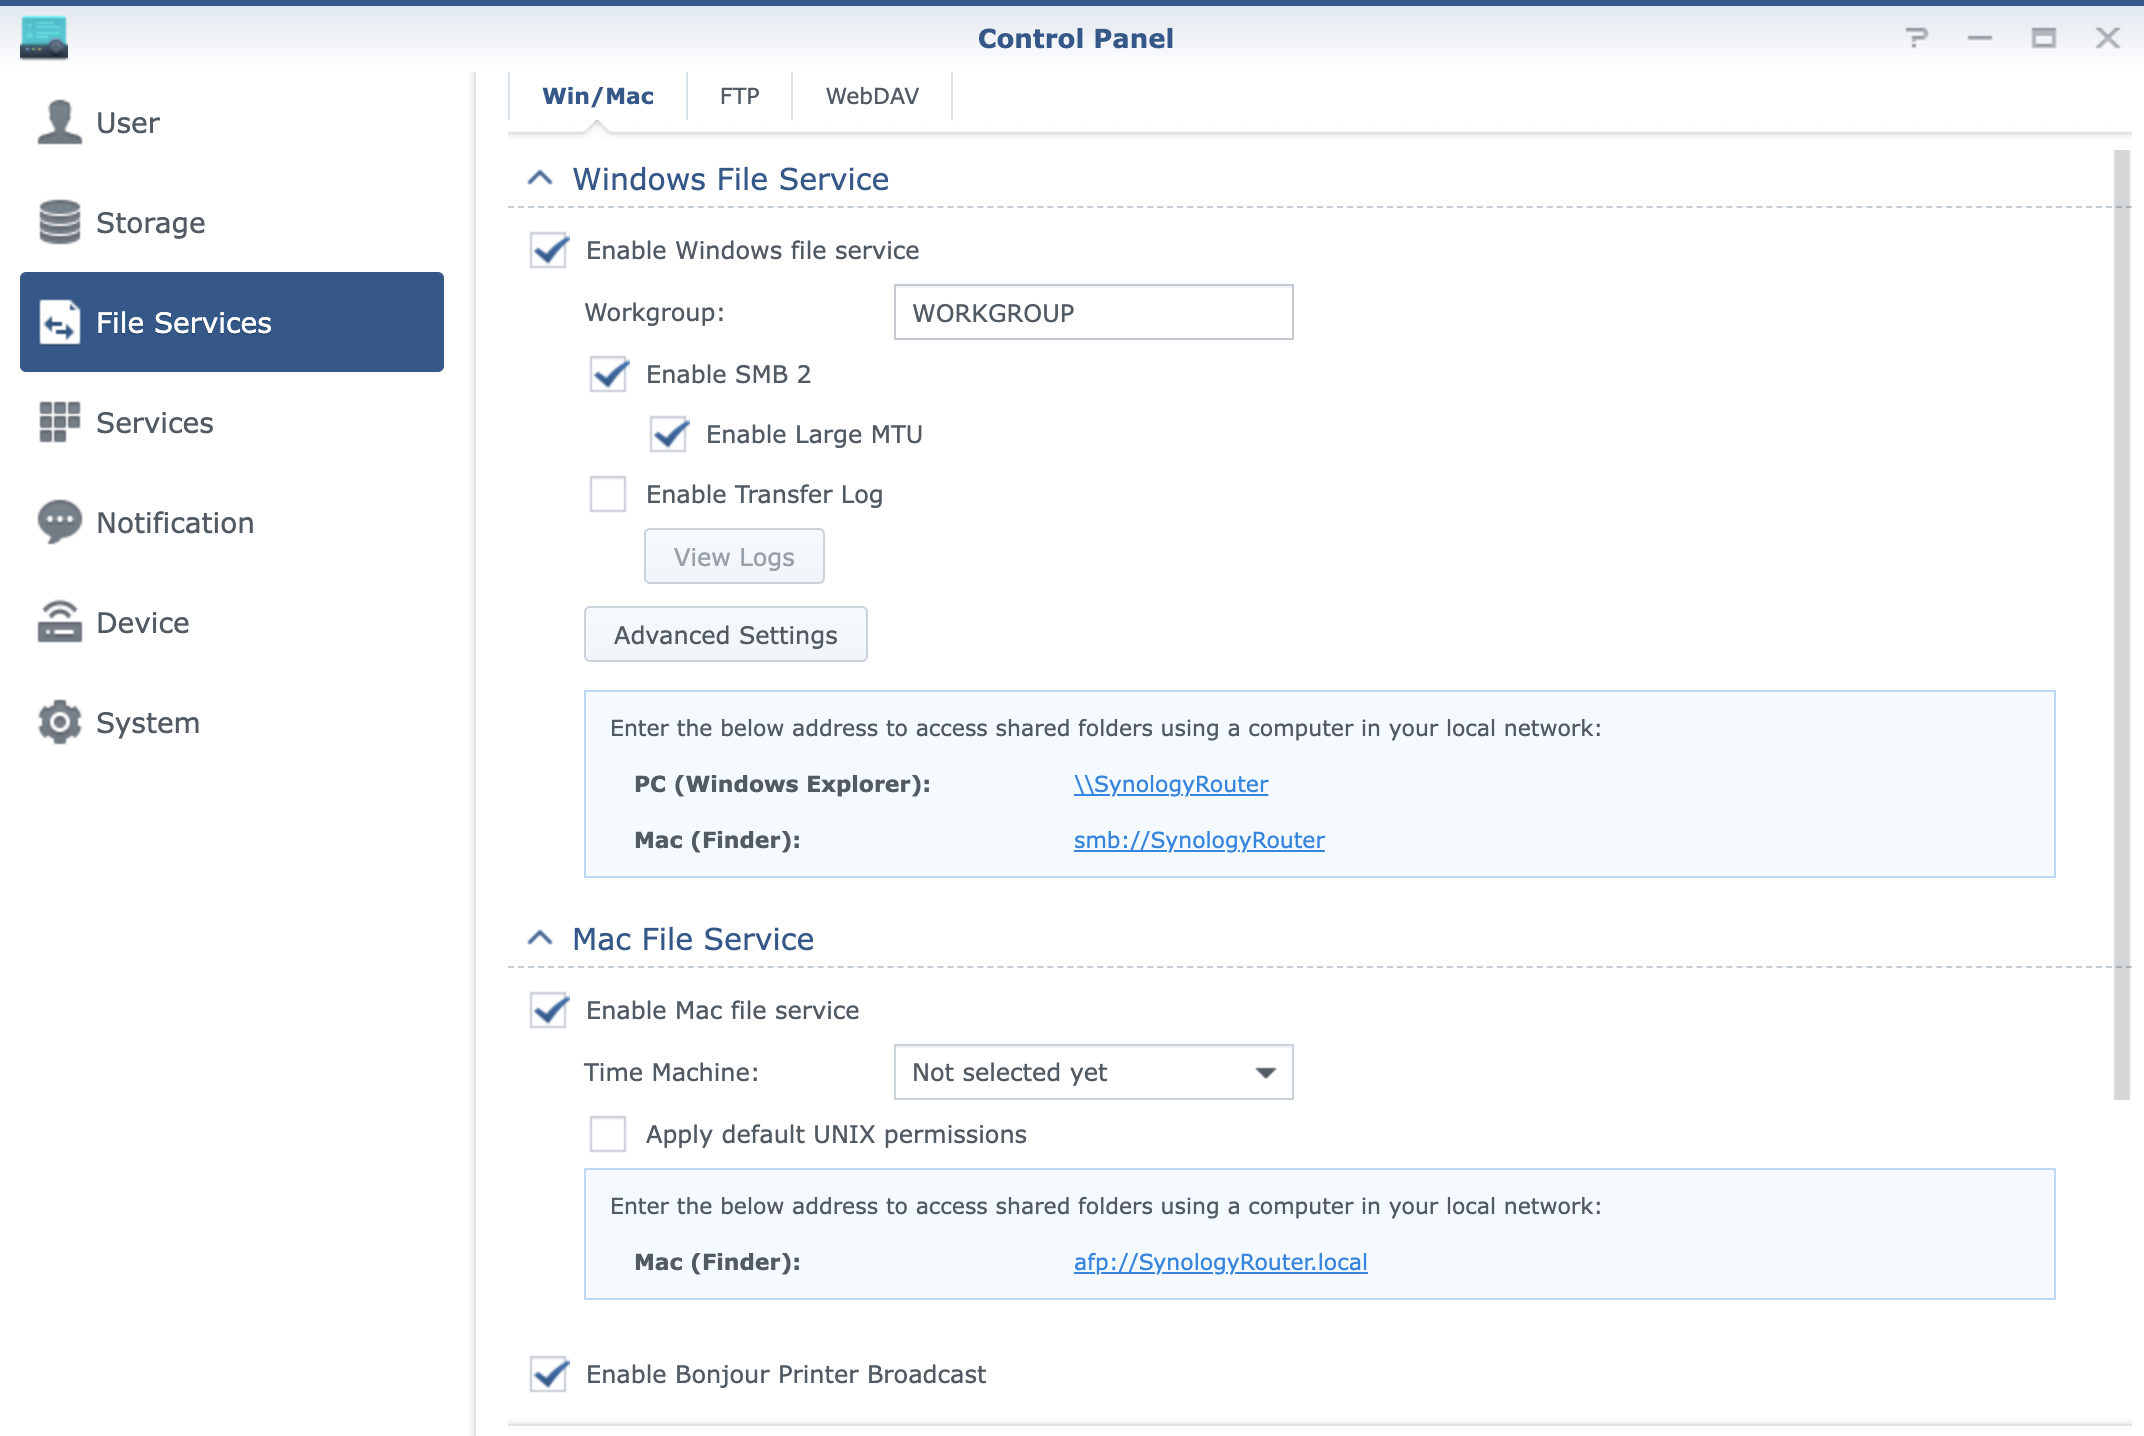The image size is (2144, 1436).
Task: Select User in the sidebar
Action: [232, 122]
